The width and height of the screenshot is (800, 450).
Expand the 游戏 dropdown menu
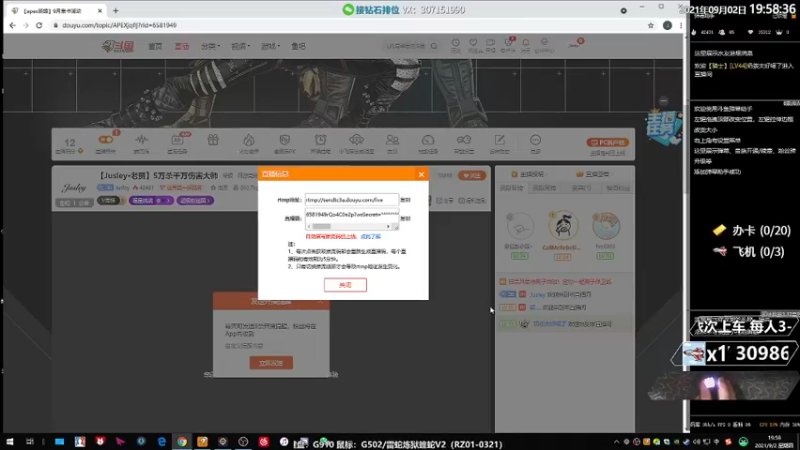tap(270, 46)
